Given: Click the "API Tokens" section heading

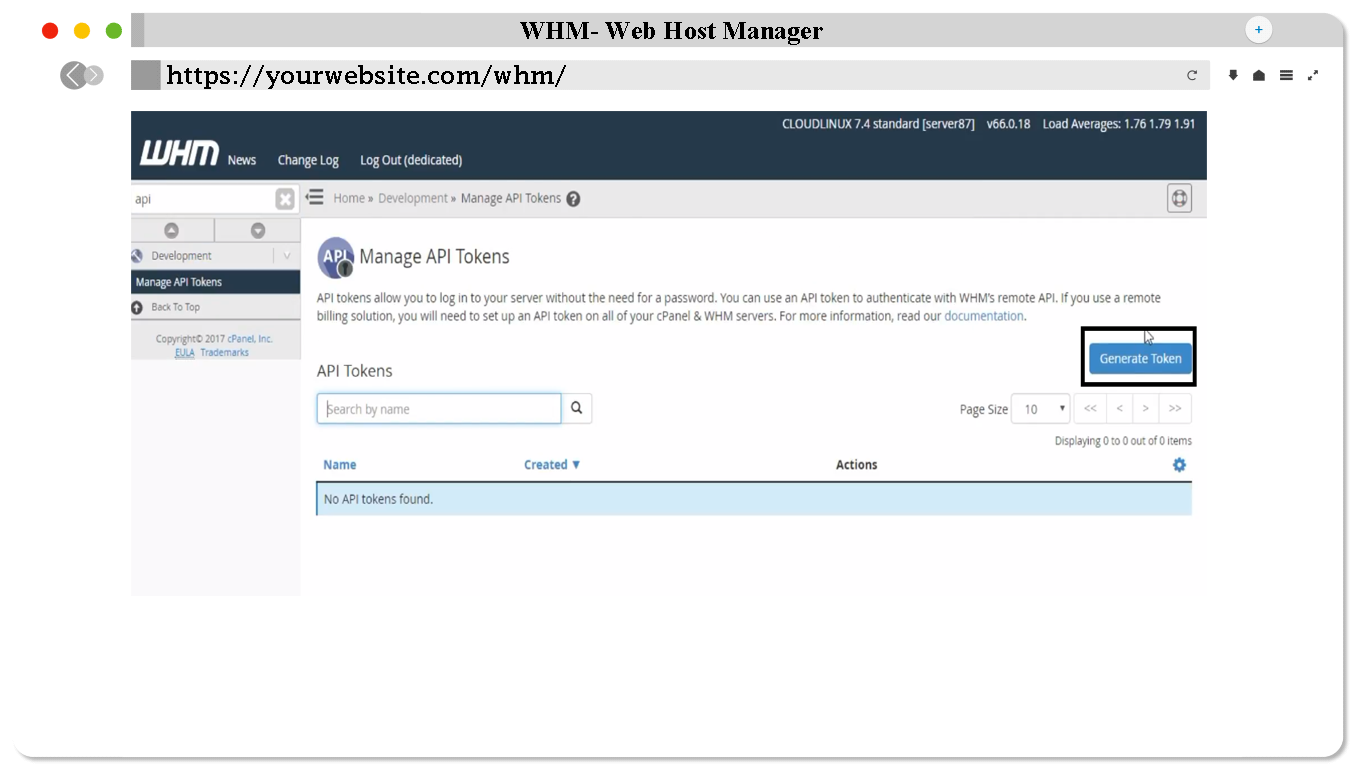Looking at the screenshot, I should pyautogui.click(x=355, y=371).
